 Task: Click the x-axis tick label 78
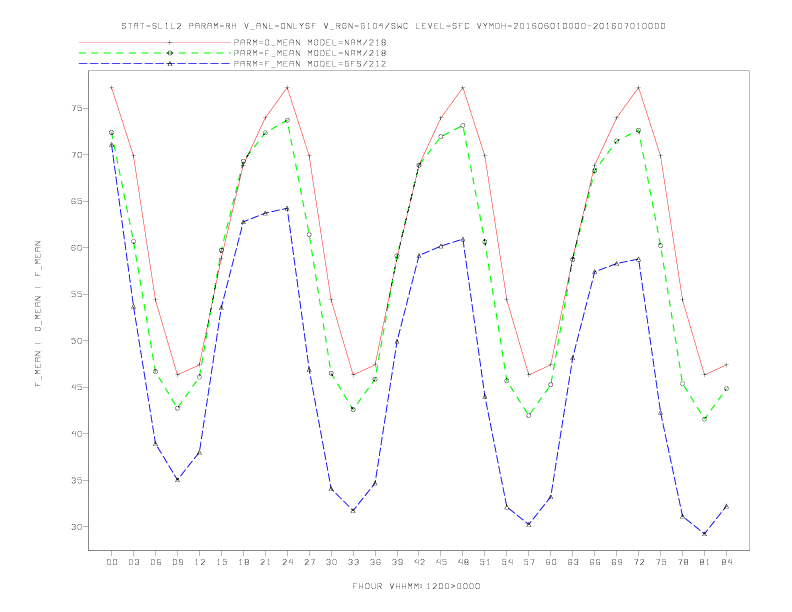pos(682,562)
